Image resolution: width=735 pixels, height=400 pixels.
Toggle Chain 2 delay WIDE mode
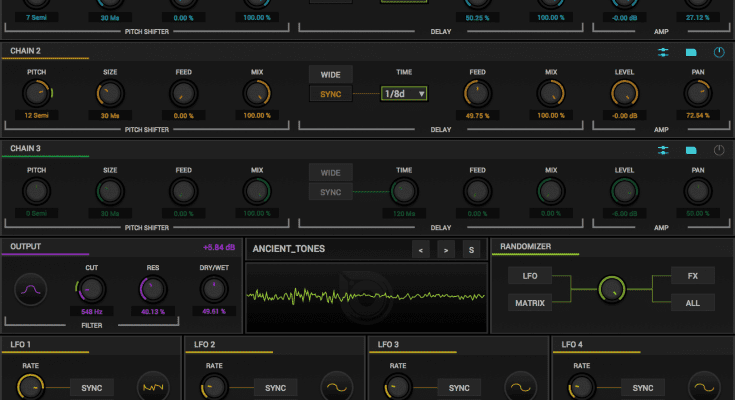pyautogui.click(x=330, y=74)
